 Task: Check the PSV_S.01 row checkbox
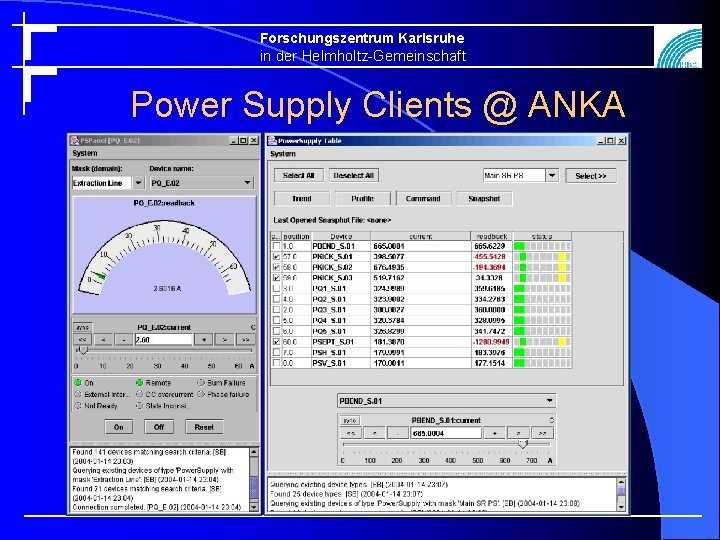(276, 363)
